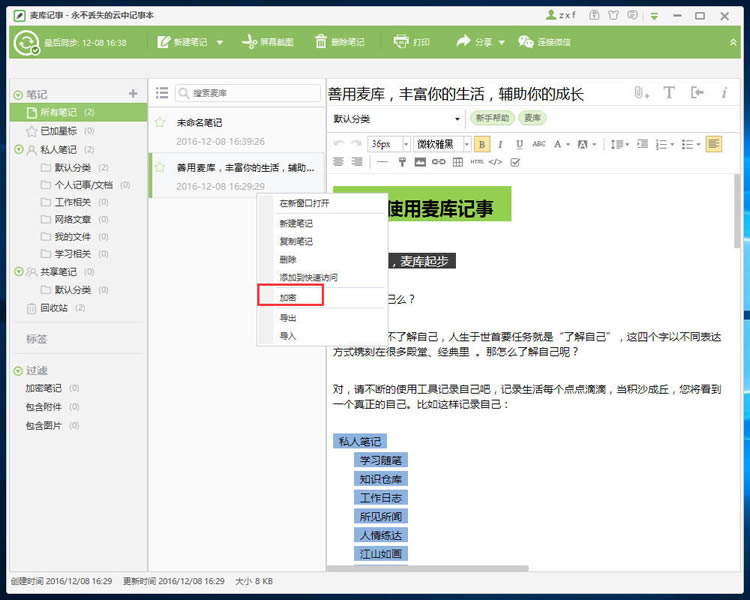Click the 新手帮助 tag
Screen dimensions: 750x600
click(492, 118)
